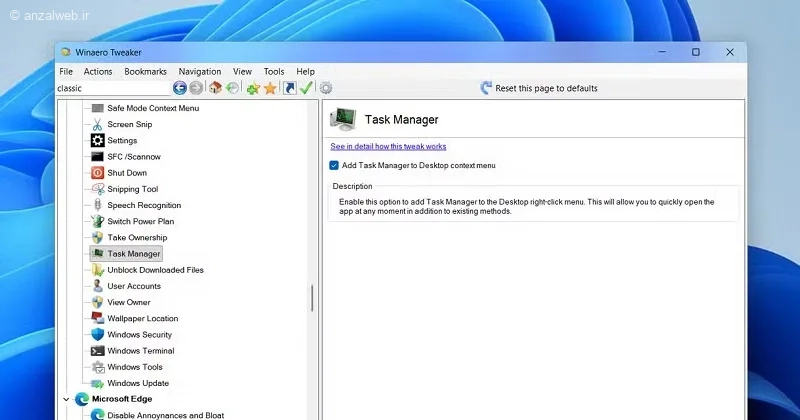Maximize the Winaero Tweaker window

coord(696,52)
